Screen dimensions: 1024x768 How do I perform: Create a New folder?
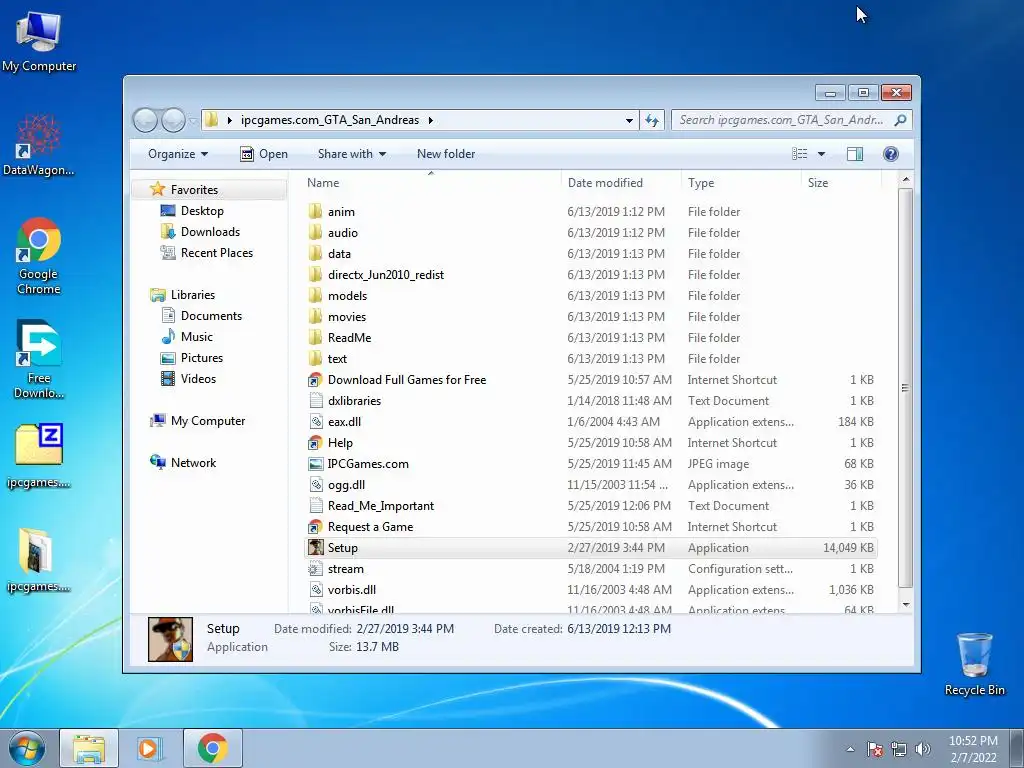(446, 154)
